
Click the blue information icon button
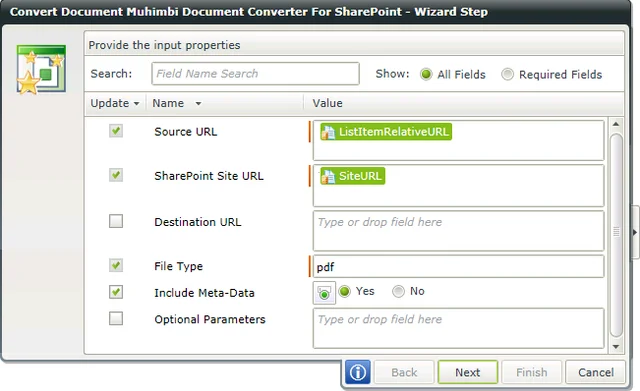coord(358,372)
